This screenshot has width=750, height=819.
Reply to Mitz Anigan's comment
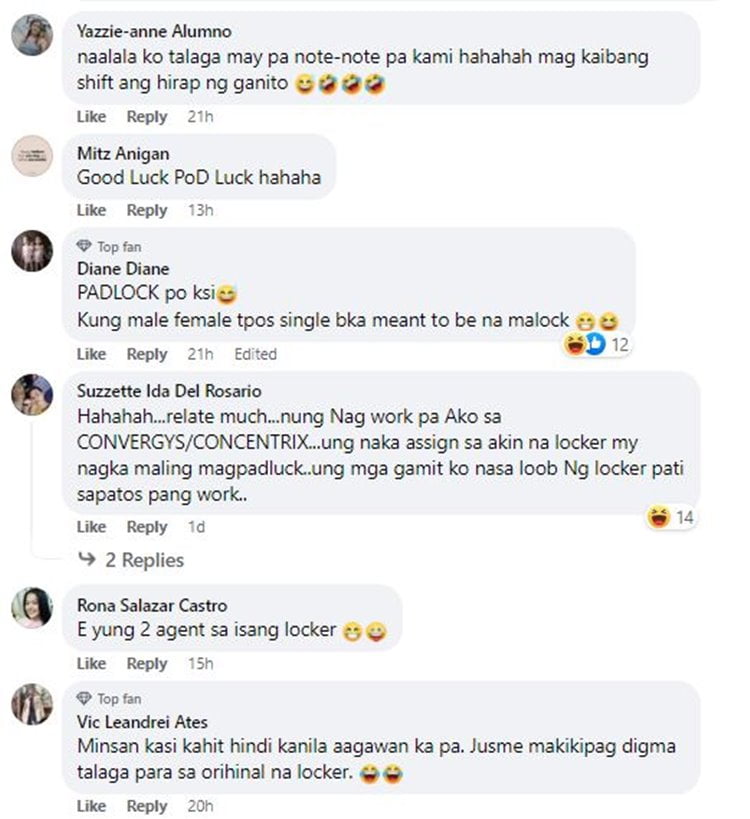click(x=147, y=210)
